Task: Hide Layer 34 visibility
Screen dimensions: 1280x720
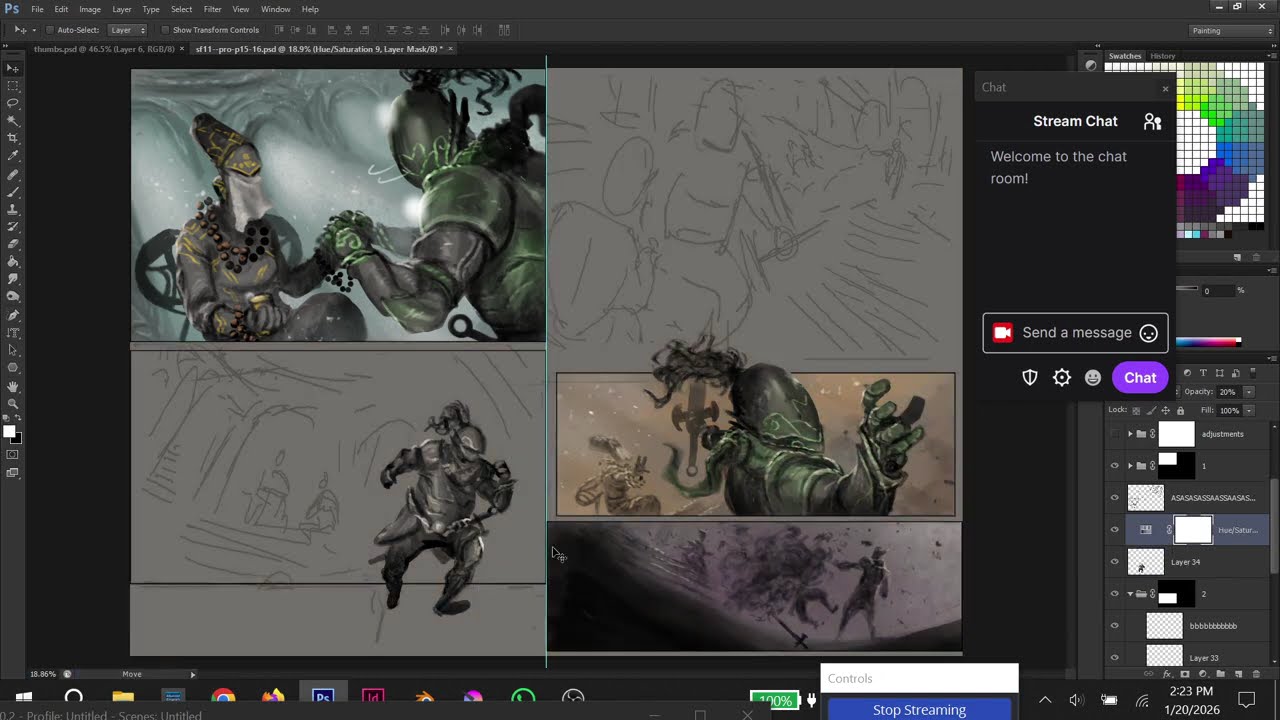Action: point(1115,562)
